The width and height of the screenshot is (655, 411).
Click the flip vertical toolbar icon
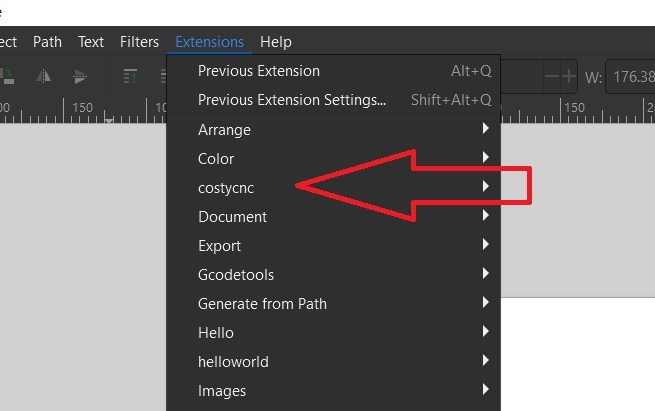pyautogui.click(x=81, y=77)
